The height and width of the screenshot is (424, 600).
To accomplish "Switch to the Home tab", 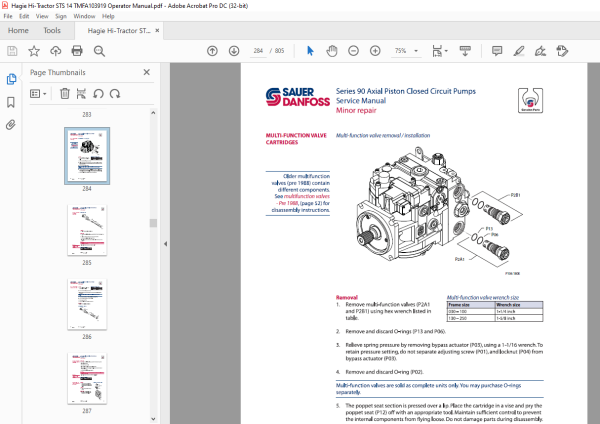I will [x=18, y=31].
